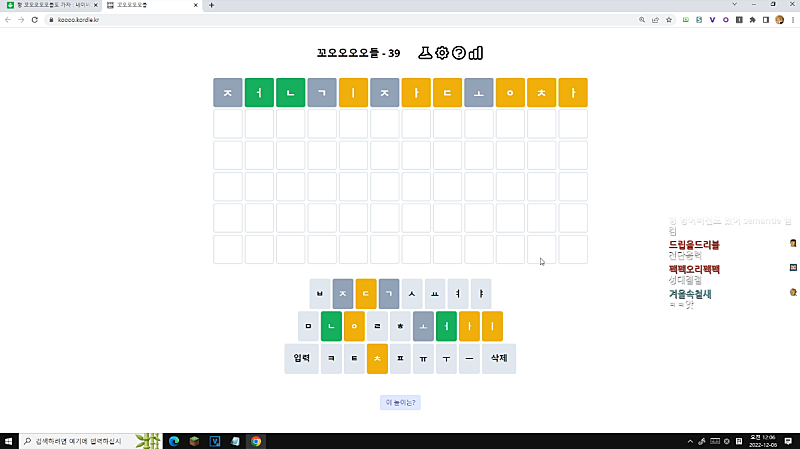800x449 pixels.
Task: Tap the ㅠ key on keyboard
Action: [x=423, y=359]
